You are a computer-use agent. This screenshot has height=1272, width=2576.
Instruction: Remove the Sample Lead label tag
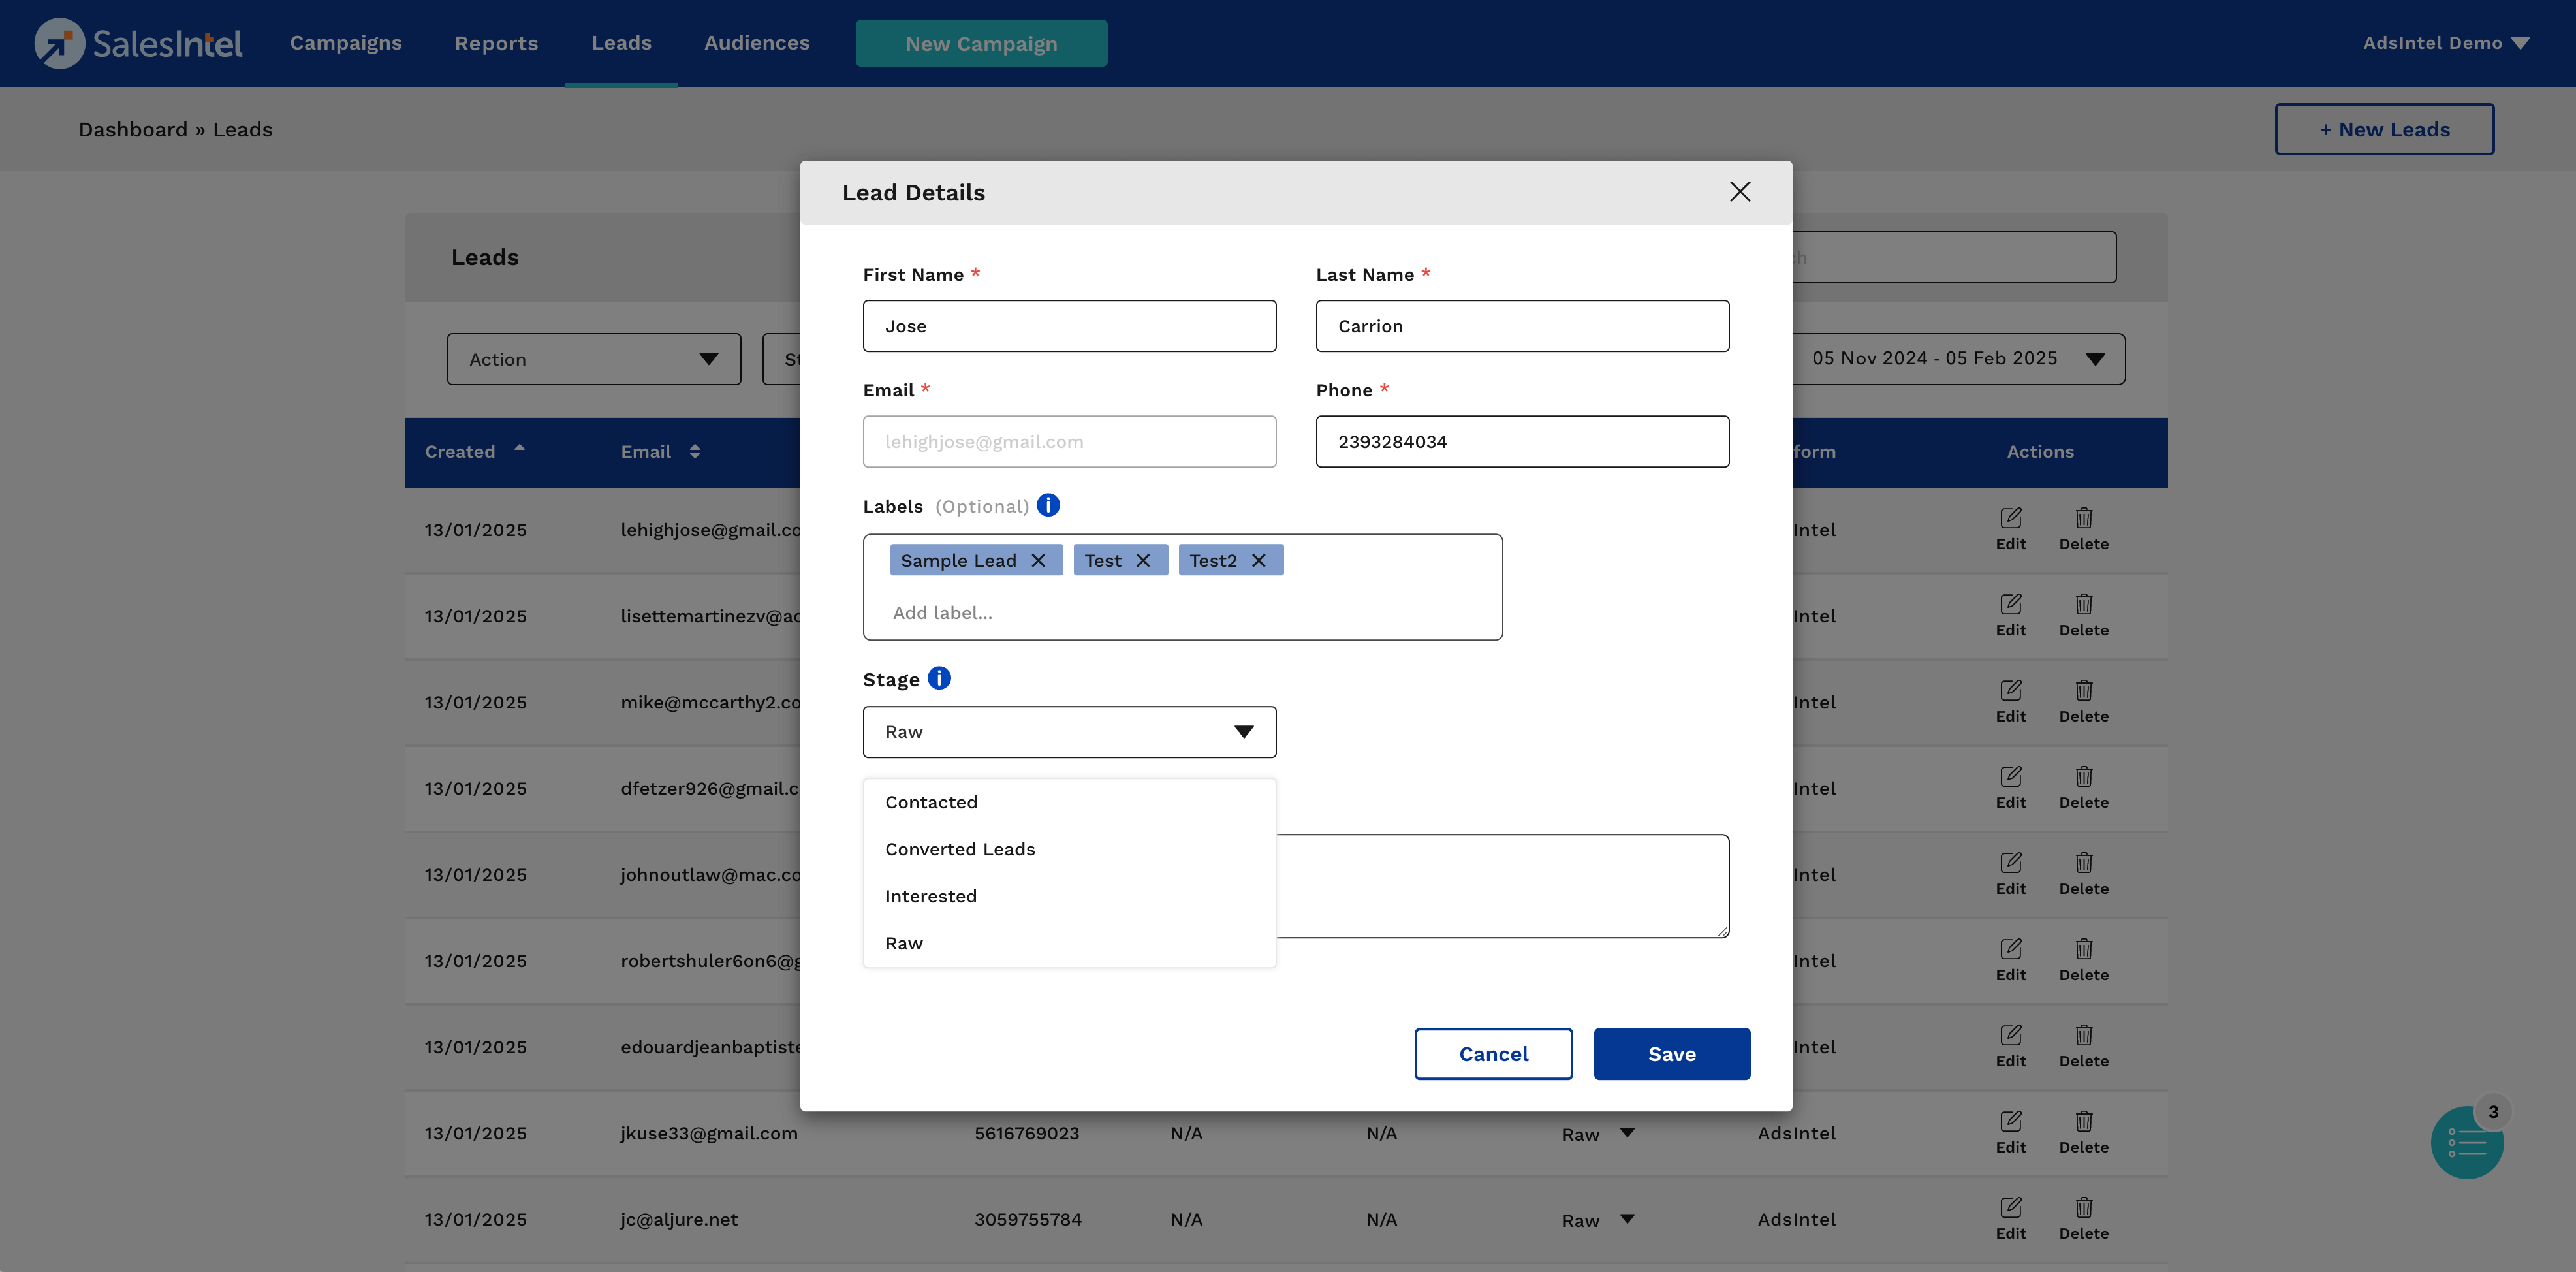1038,561
